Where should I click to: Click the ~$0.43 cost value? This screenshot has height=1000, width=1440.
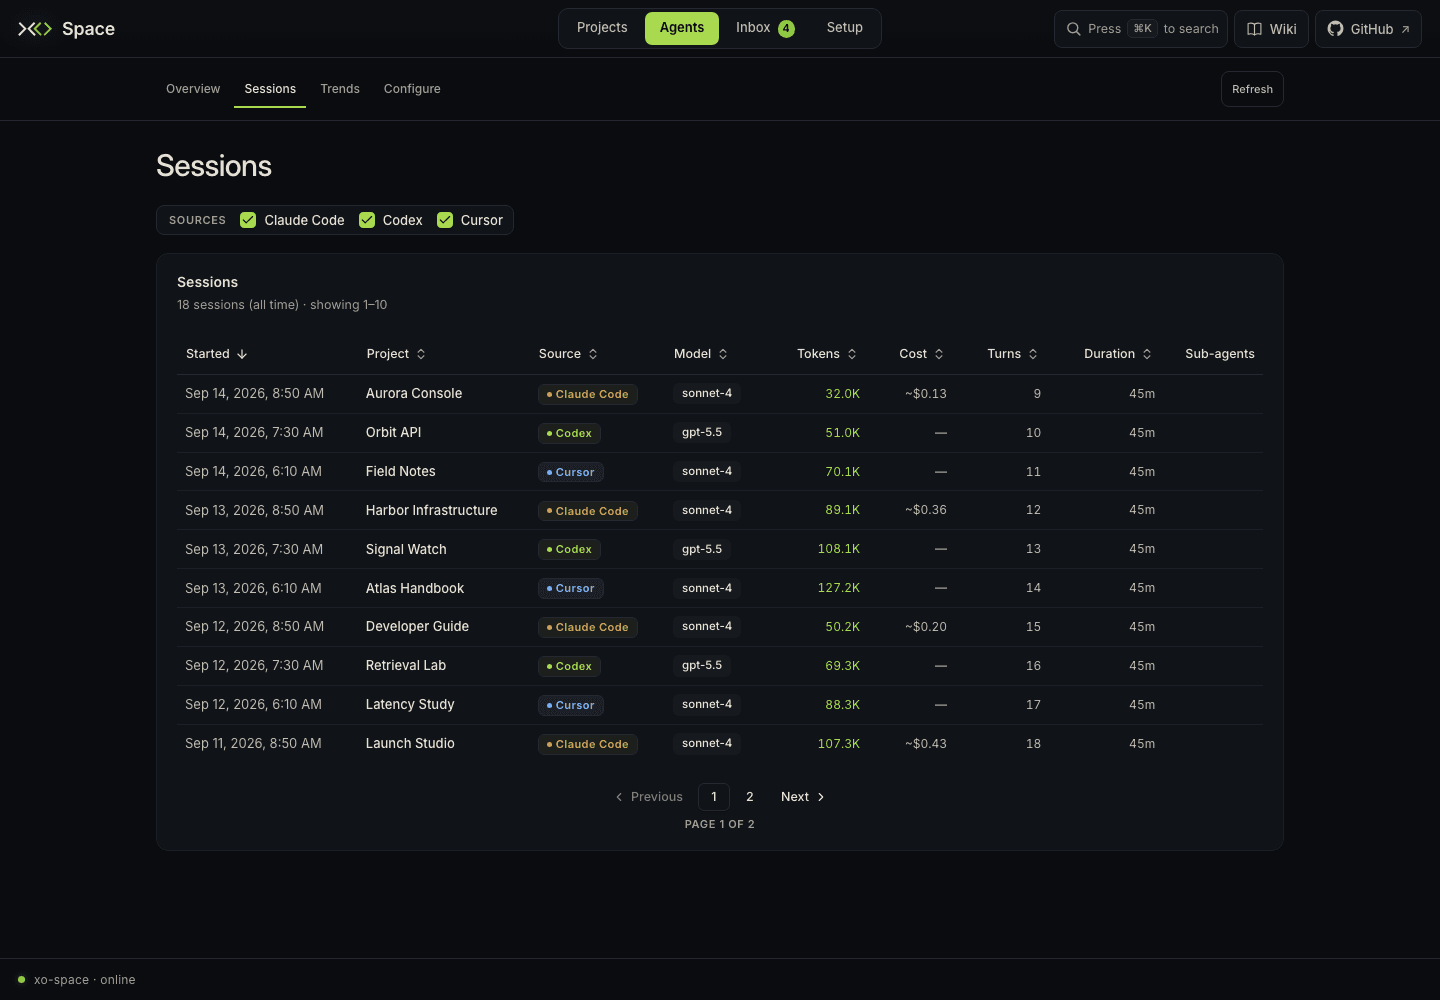point(926,744)
